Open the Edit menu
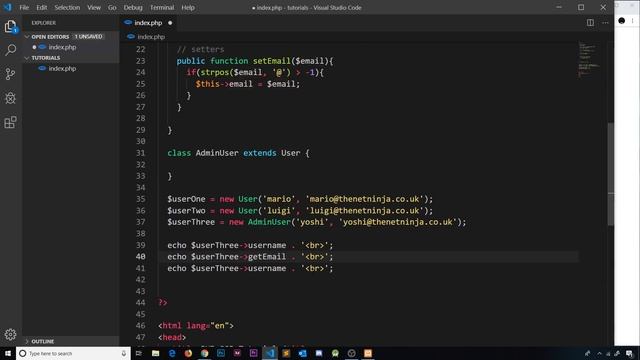The image size is (640, 360). click(x=42, y=7)
